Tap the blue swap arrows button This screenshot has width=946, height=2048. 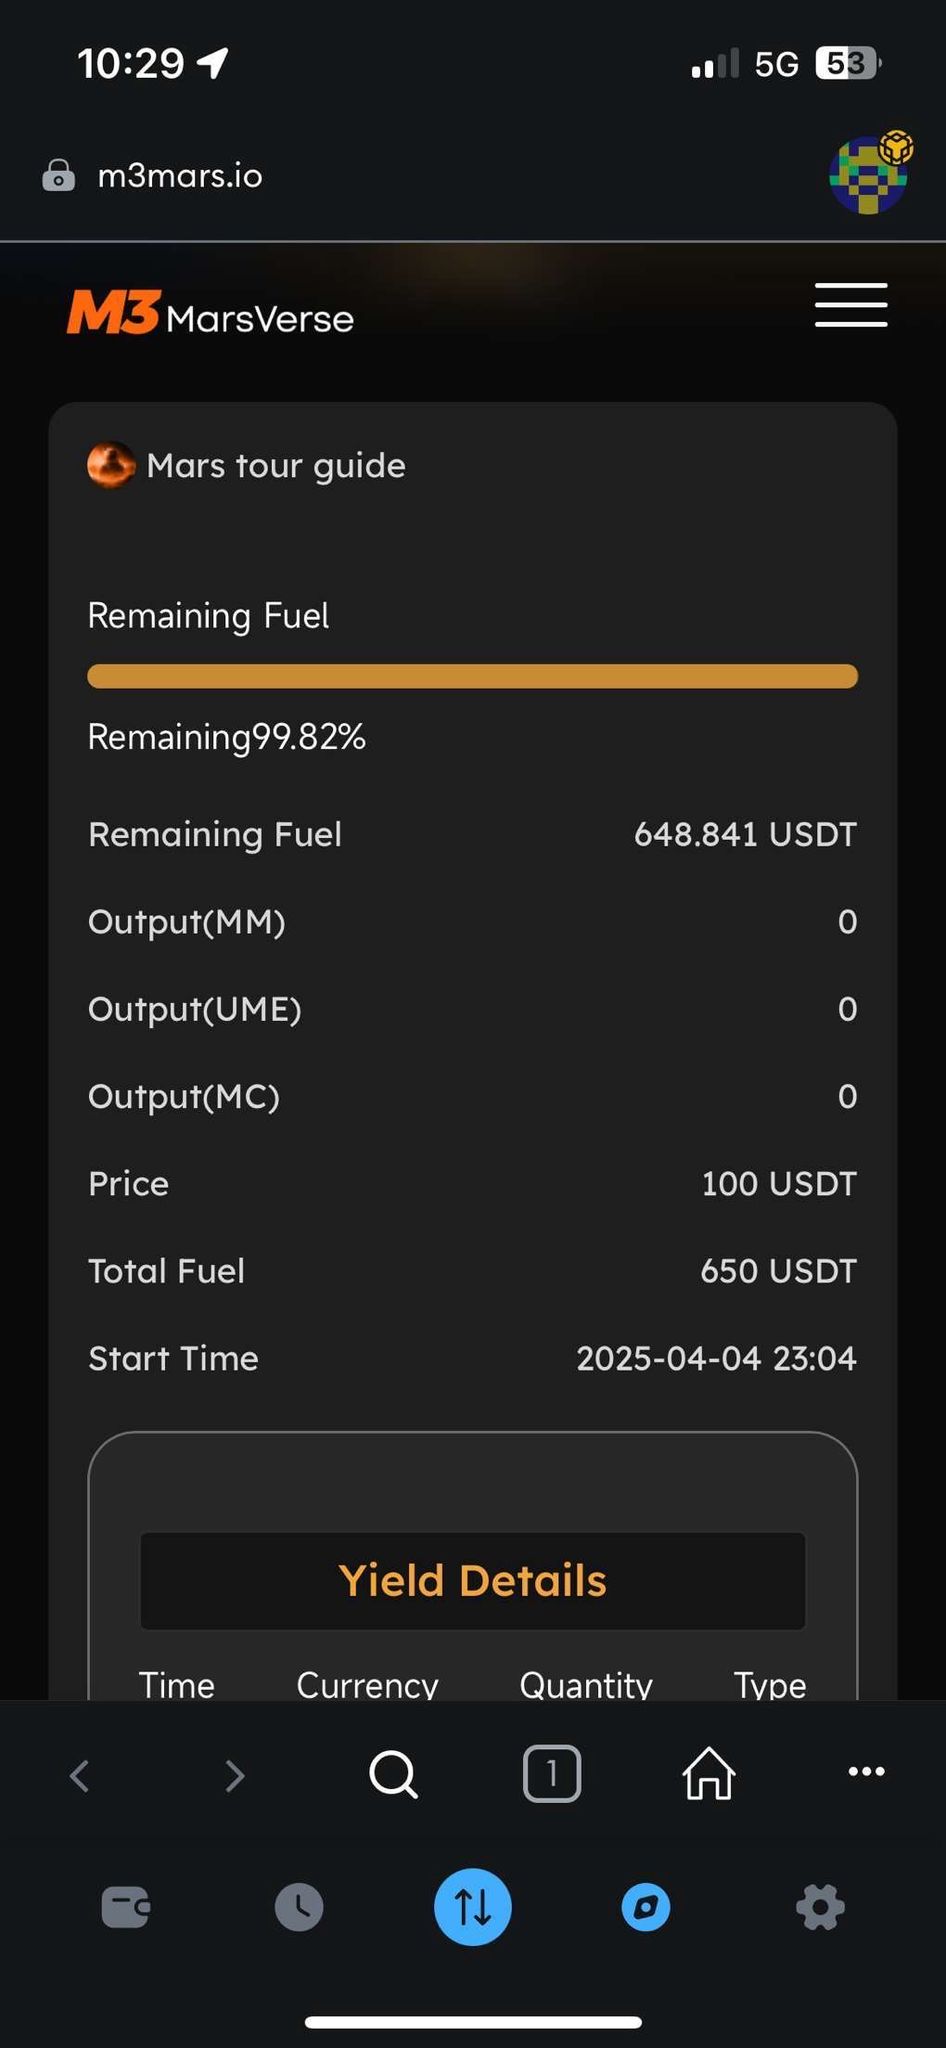[473, 1907]
